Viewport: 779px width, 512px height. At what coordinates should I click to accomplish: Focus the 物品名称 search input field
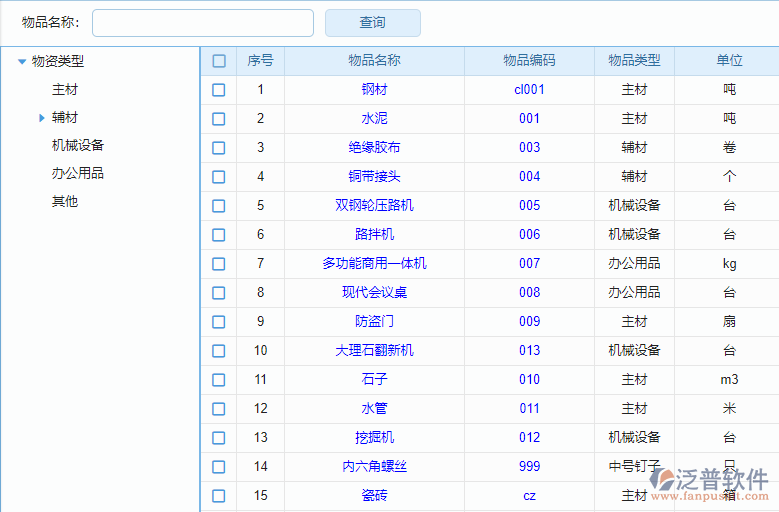click(203, 23)
